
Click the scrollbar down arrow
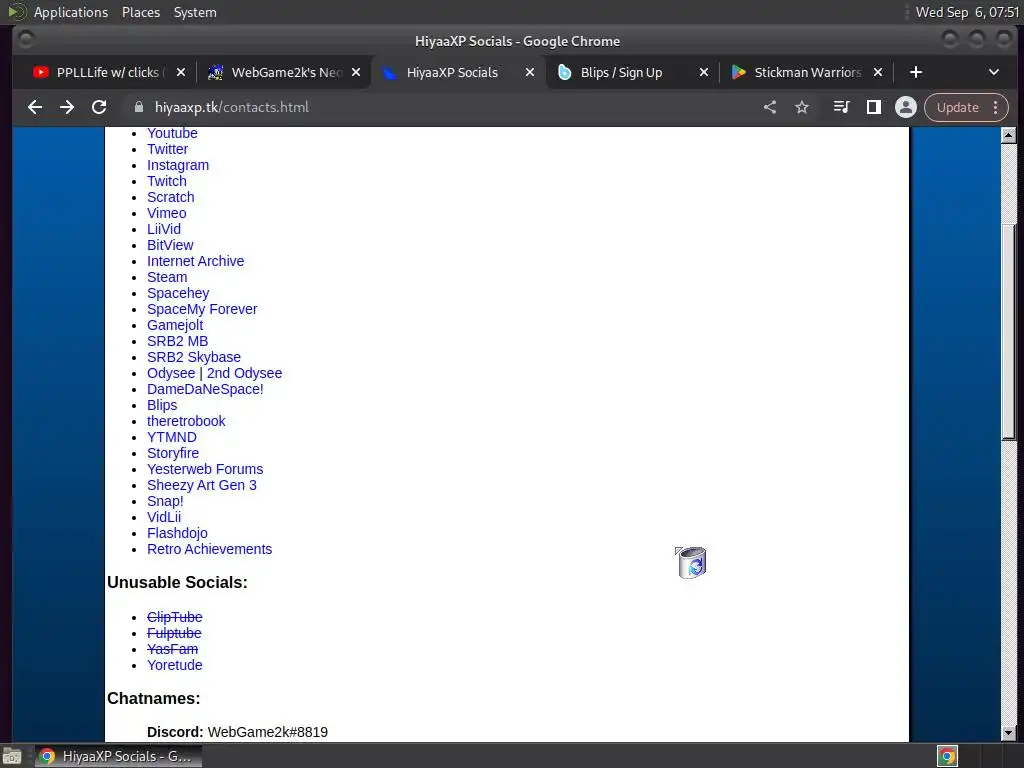pos(1008,733)
